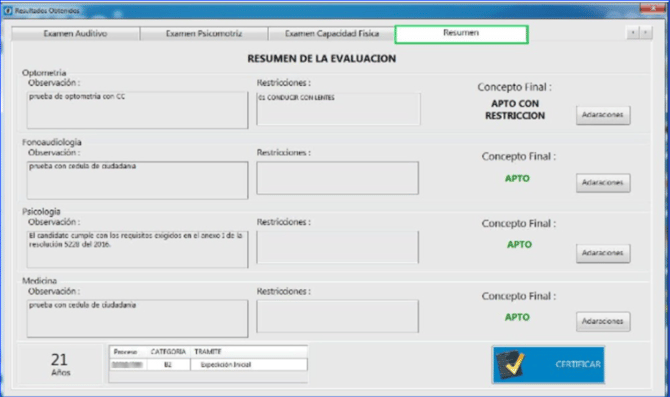Viewport: 670px width, 397px height.
Task: Click the CATEGORIA column header
Action: click(168, 352)
